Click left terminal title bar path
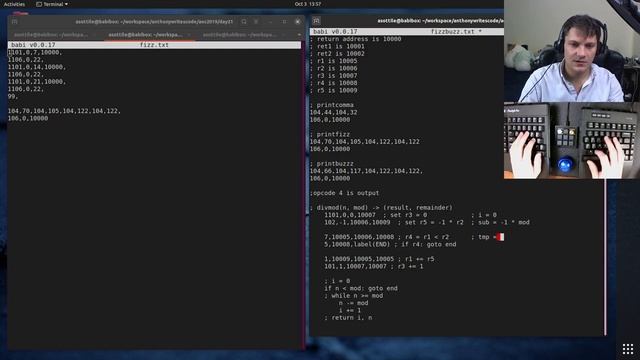The image size is (640, 360). [154, 22]
